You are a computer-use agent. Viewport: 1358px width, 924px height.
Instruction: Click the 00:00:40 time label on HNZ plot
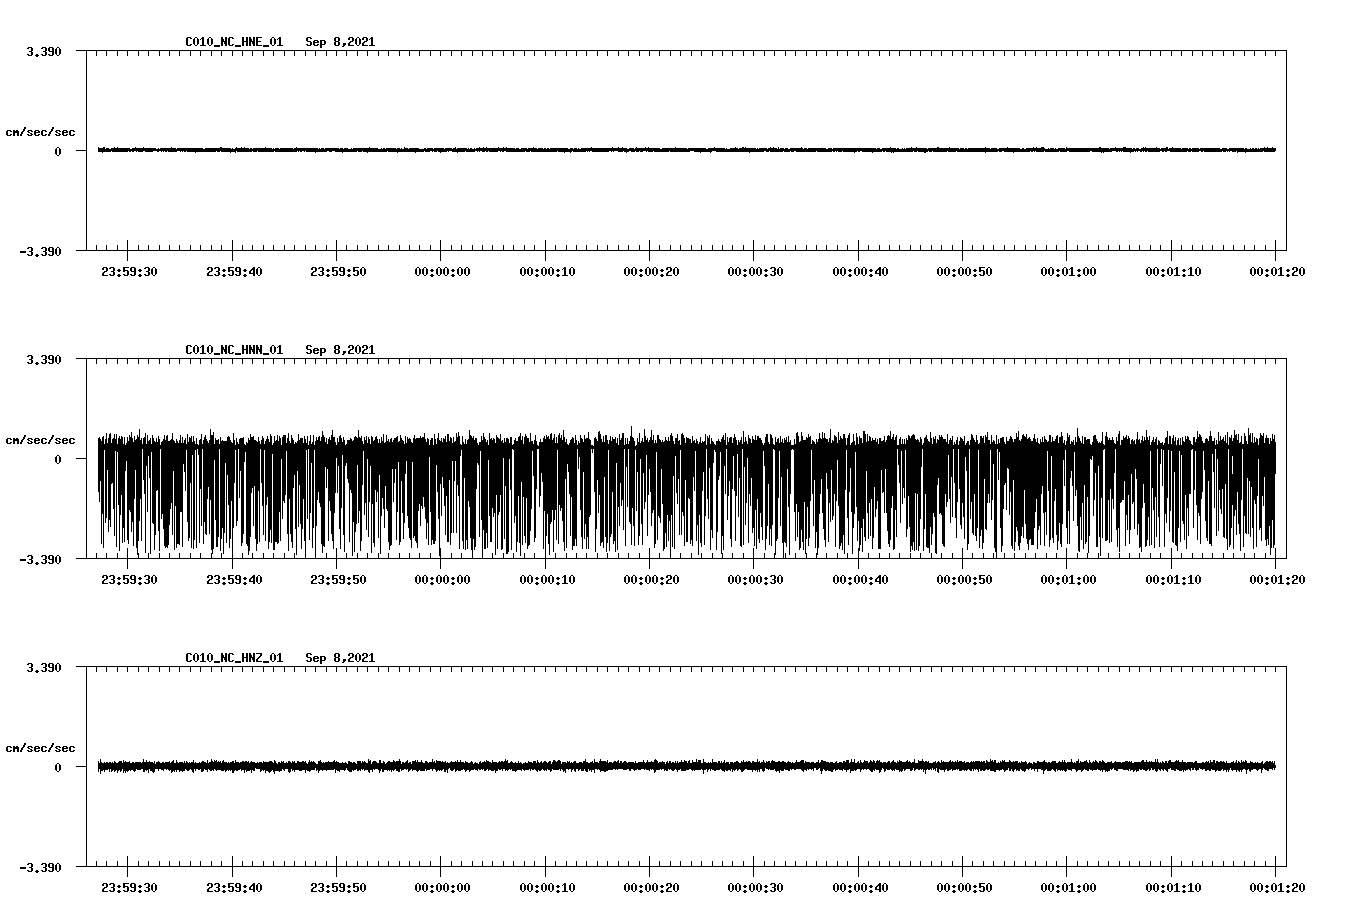[860, 887]
